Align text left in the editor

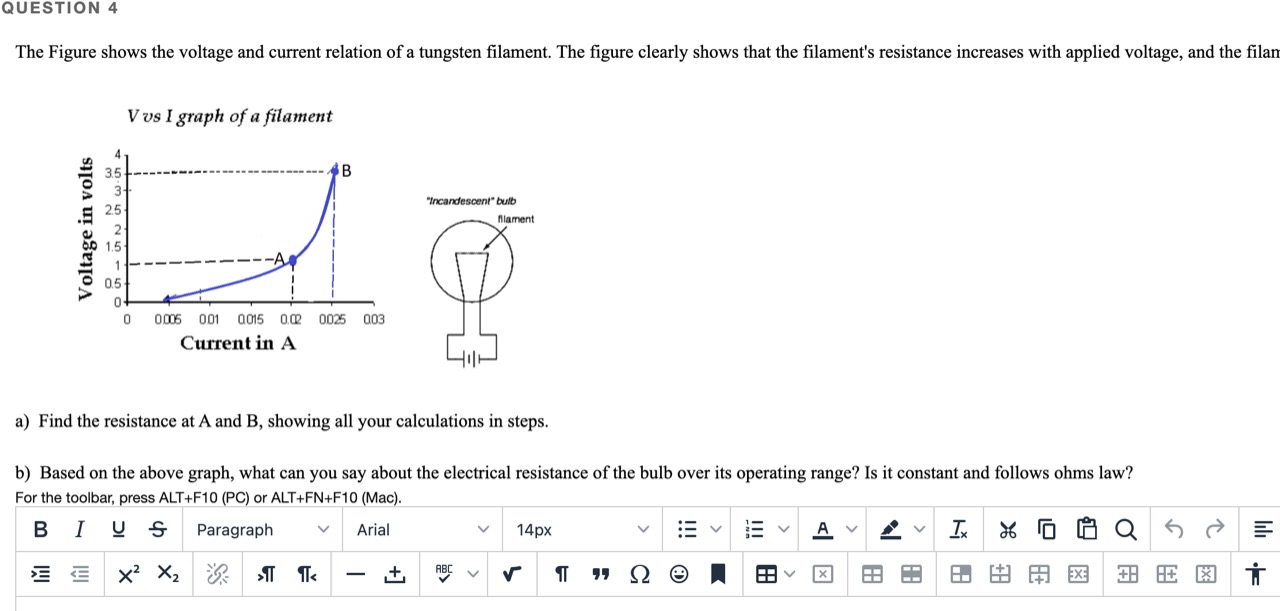click(1263, 529)
